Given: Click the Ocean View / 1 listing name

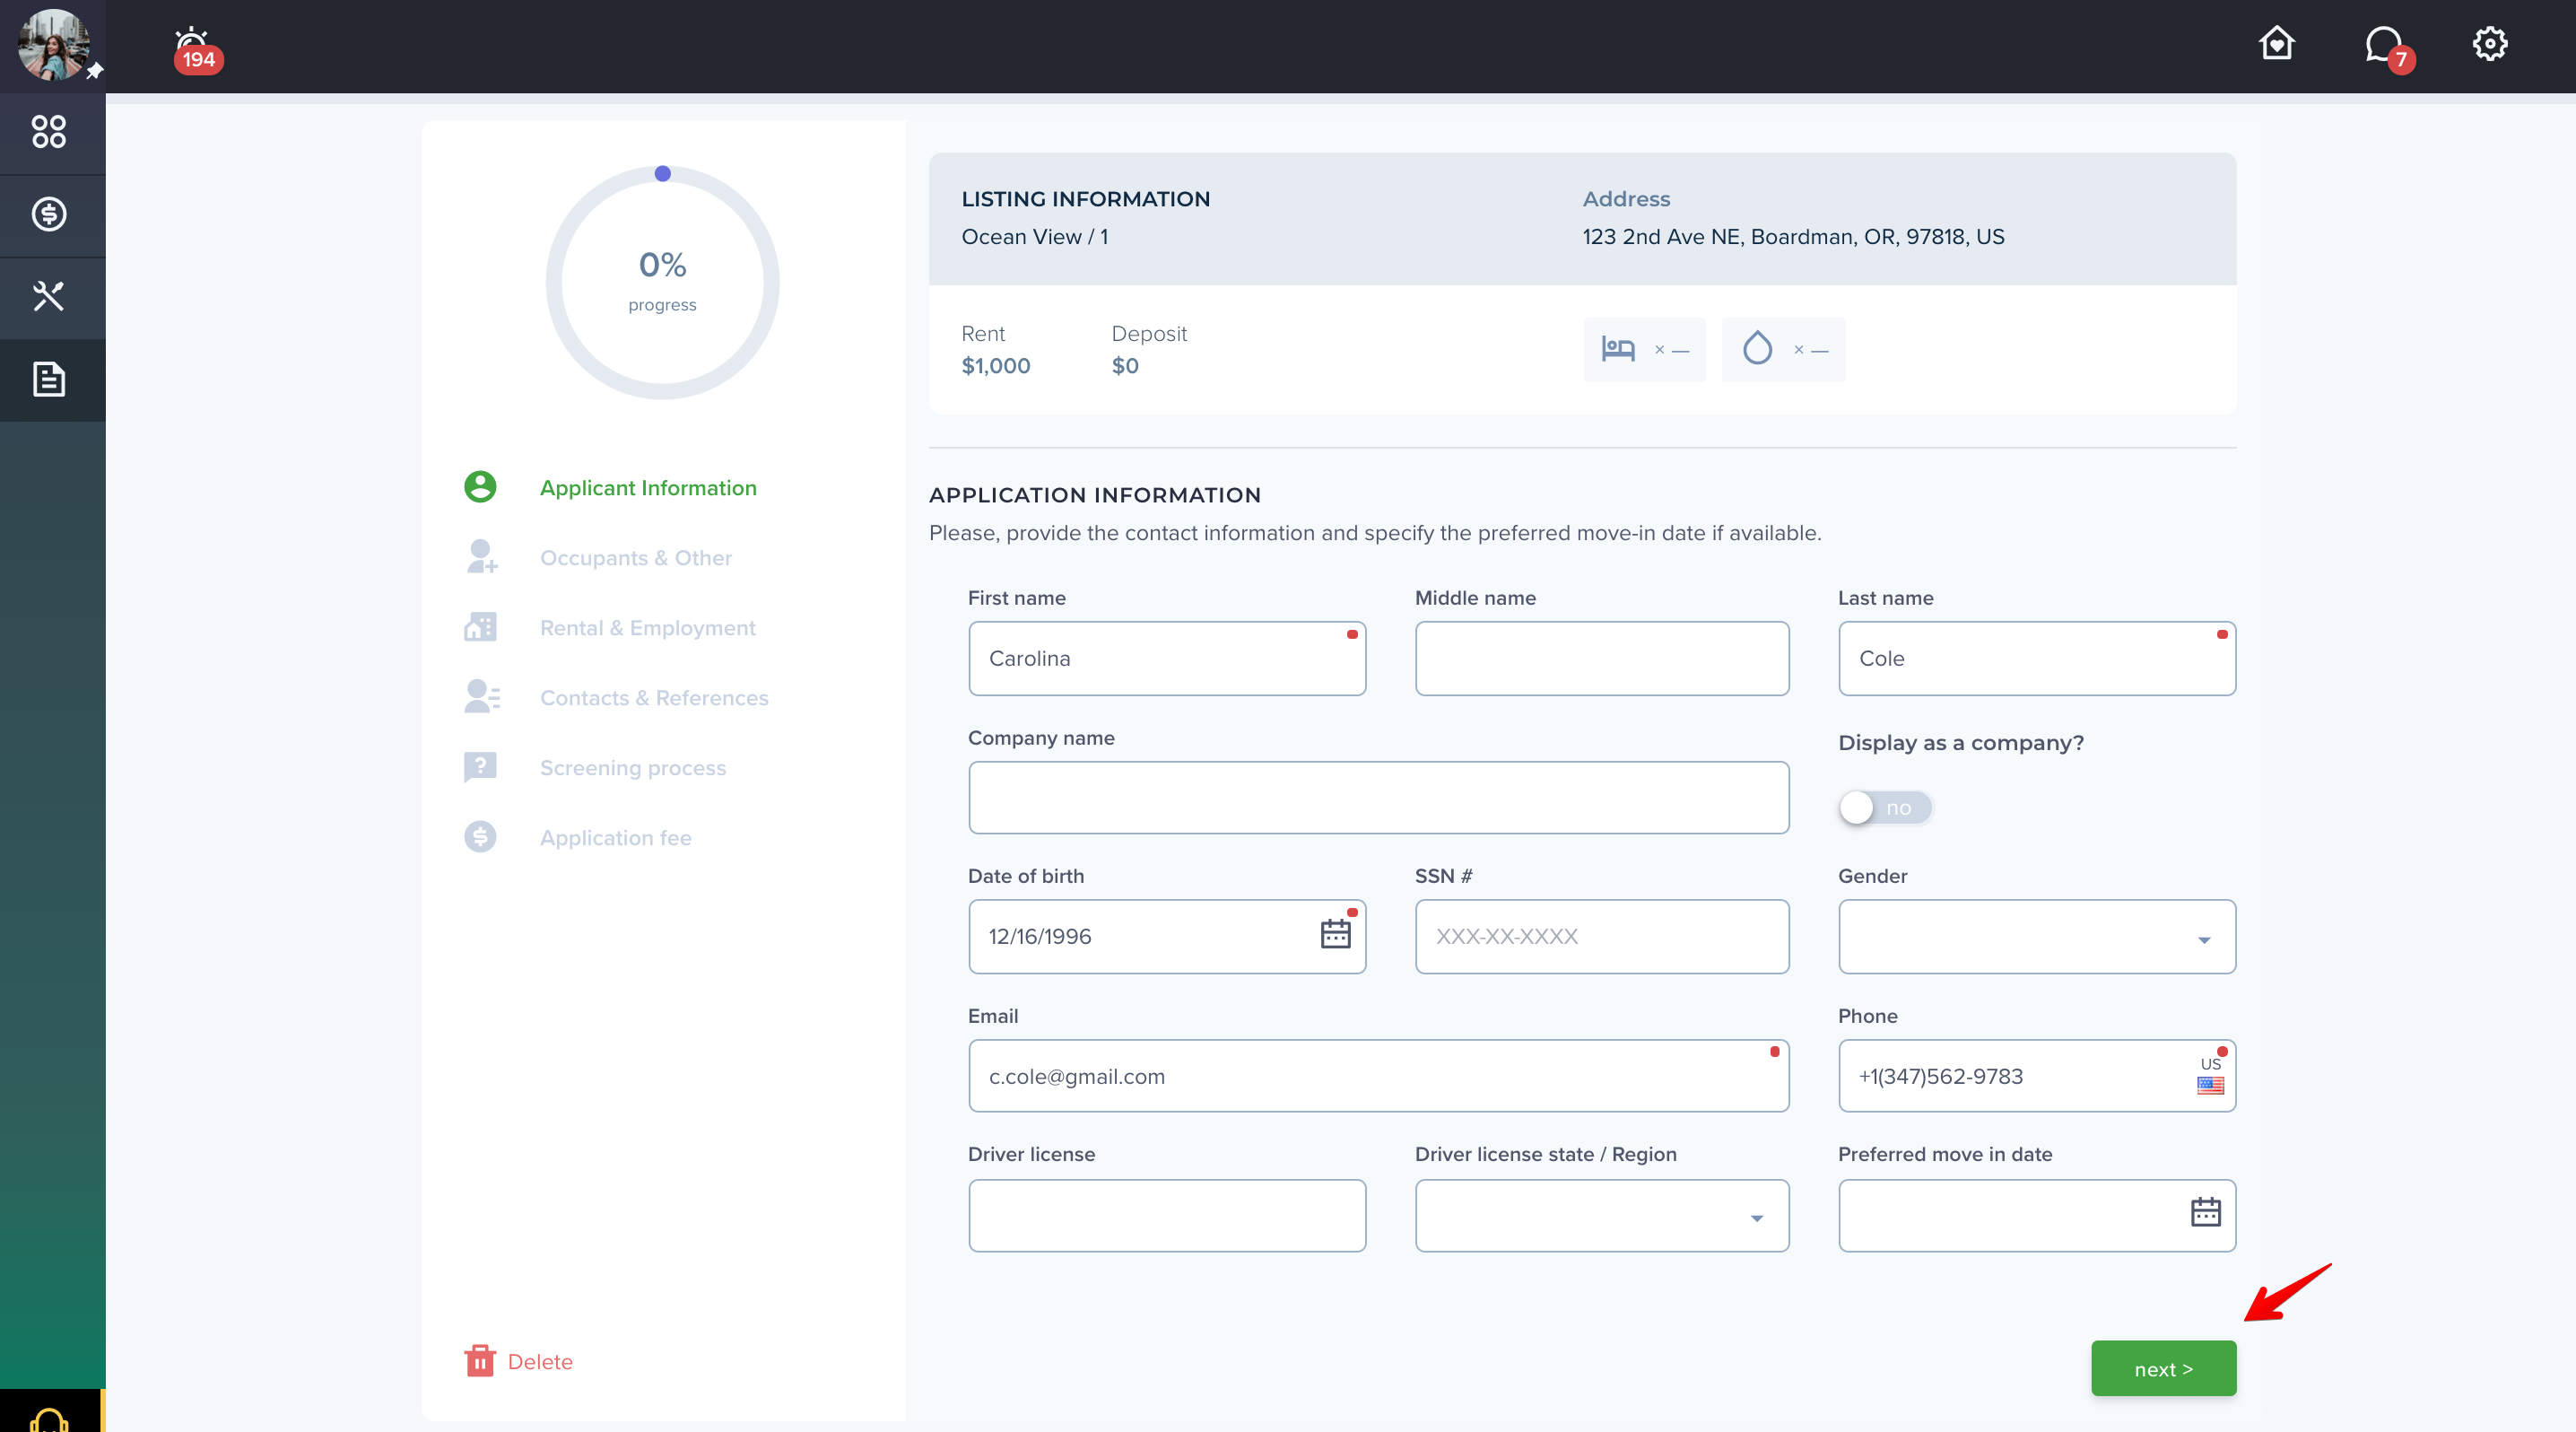Looking at the screenshot, I should [1034, 237].
